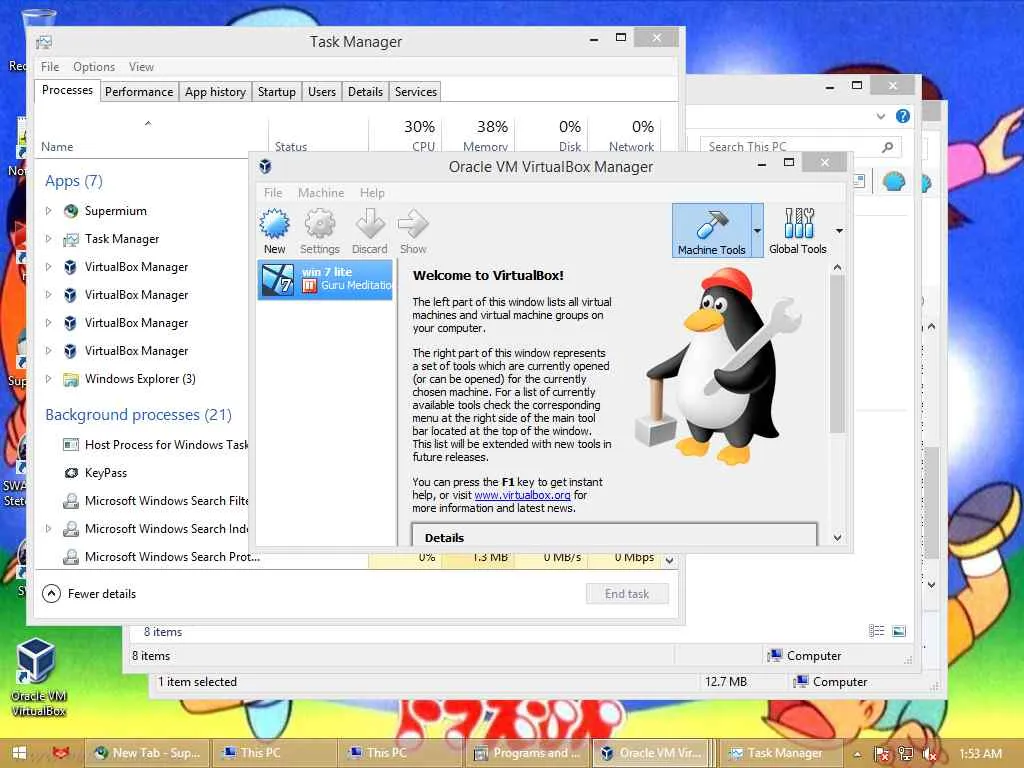Switch to the App history tab

[215, 91]
